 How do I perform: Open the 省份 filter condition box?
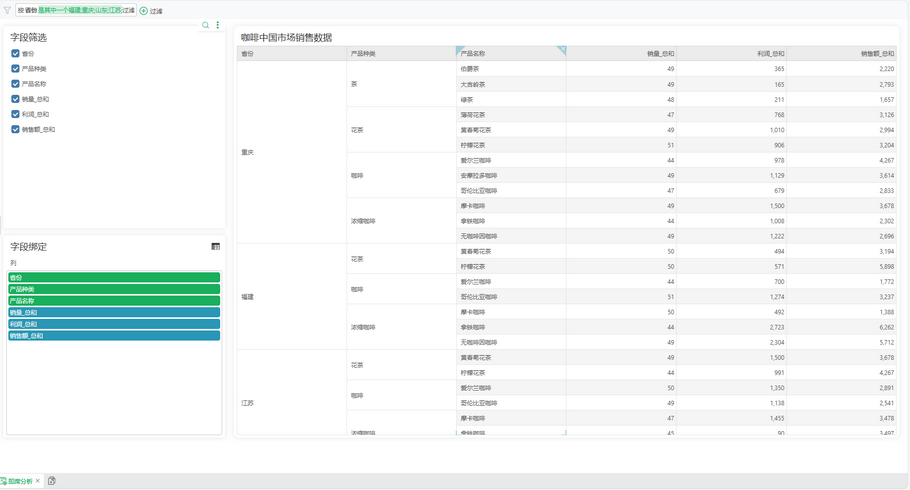pos(76,11)
